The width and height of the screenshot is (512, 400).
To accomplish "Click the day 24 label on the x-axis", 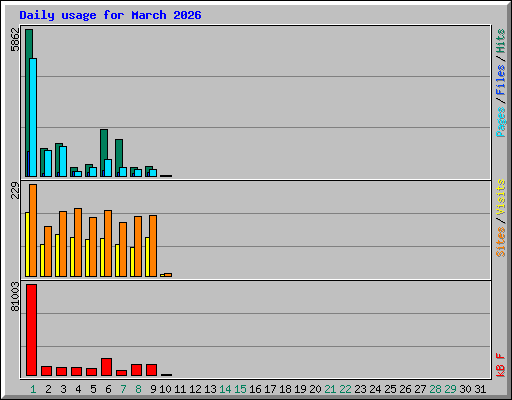I will [x=375, y=389].
